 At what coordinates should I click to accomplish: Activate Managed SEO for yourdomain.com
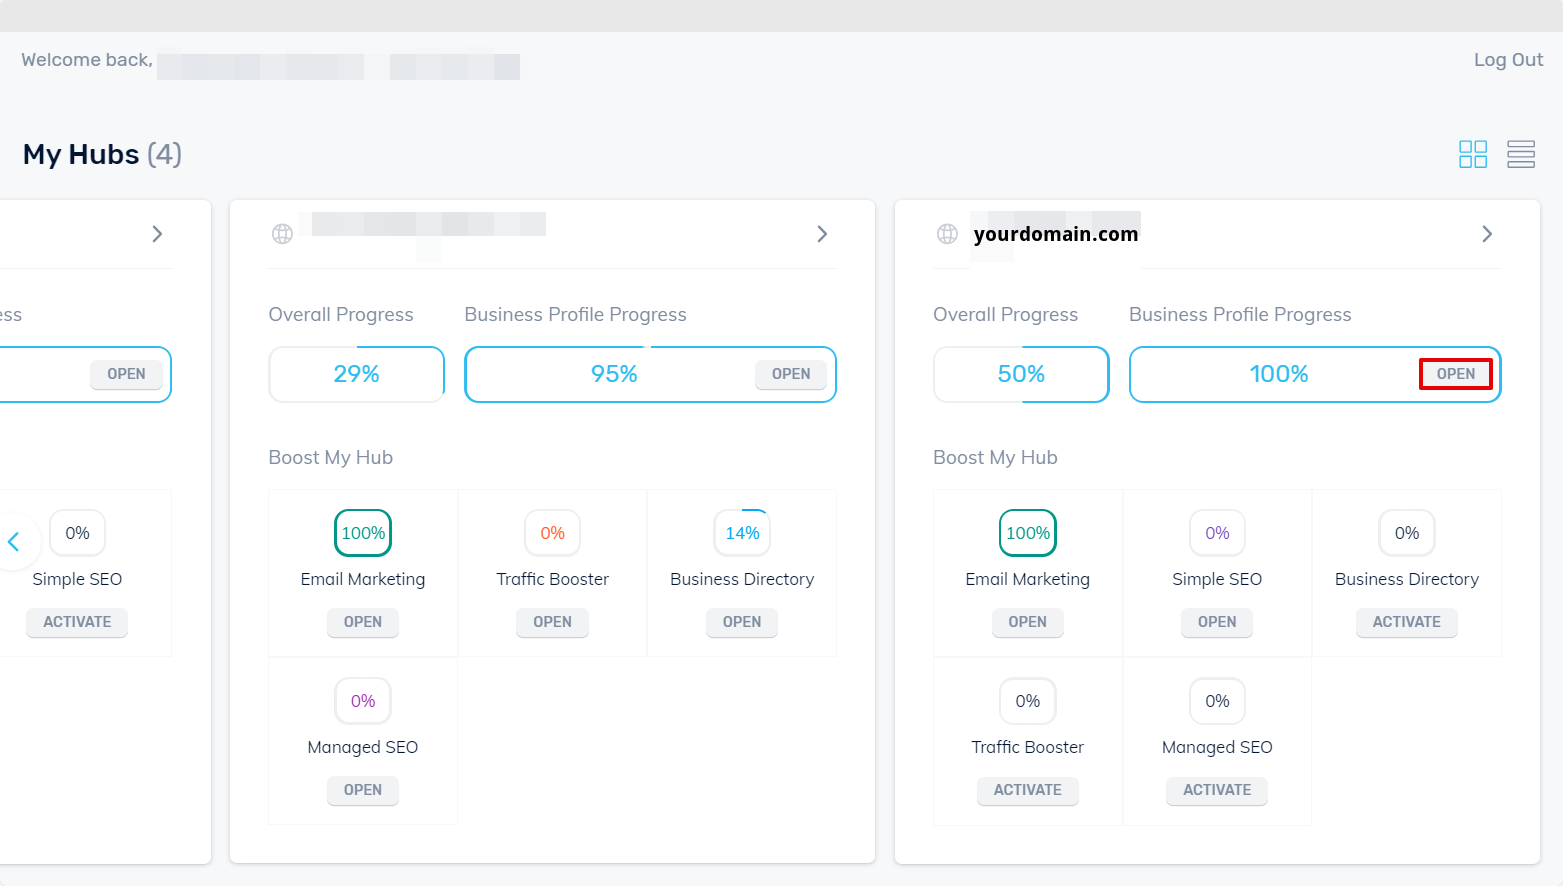(1217, 790)
